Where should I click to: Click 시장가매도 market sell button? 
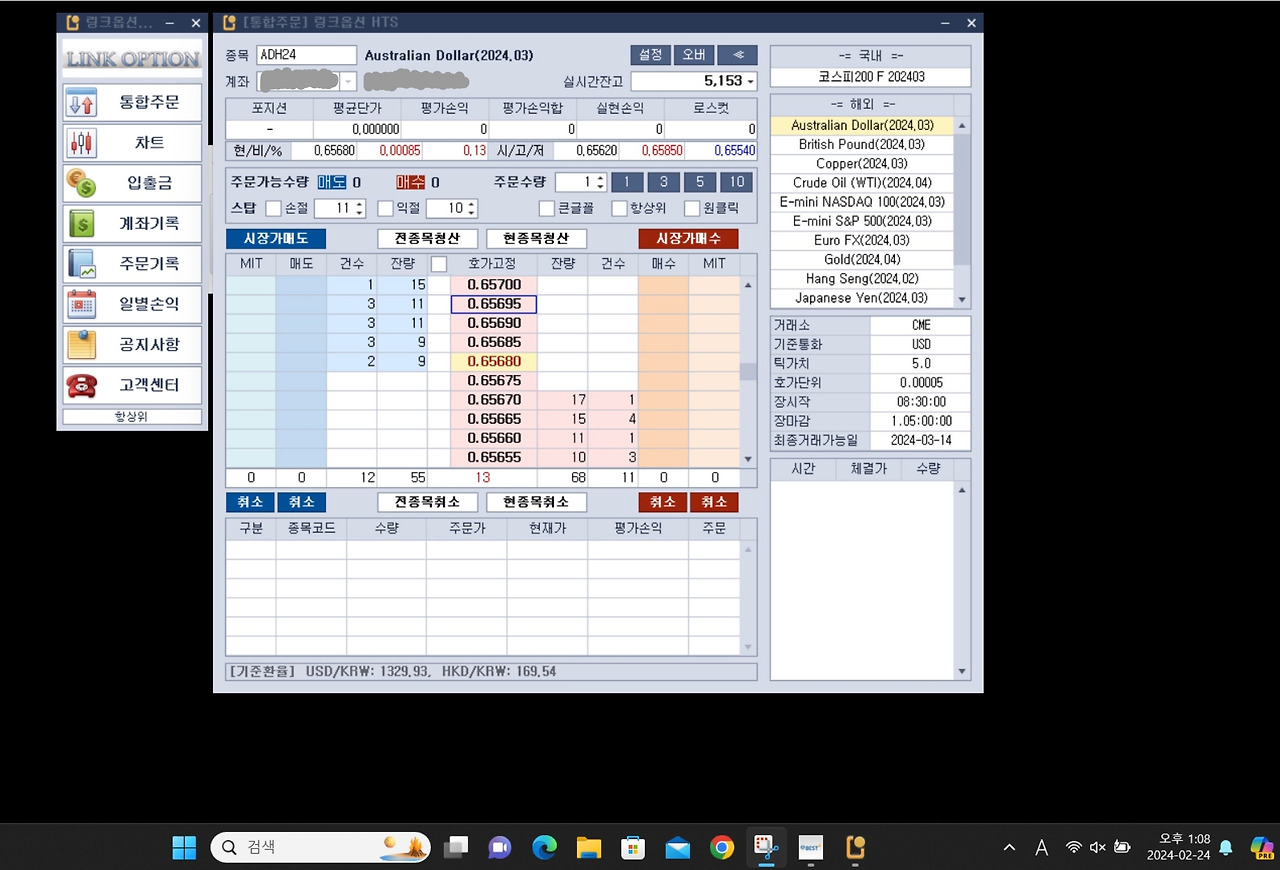(x=276, y=239)
